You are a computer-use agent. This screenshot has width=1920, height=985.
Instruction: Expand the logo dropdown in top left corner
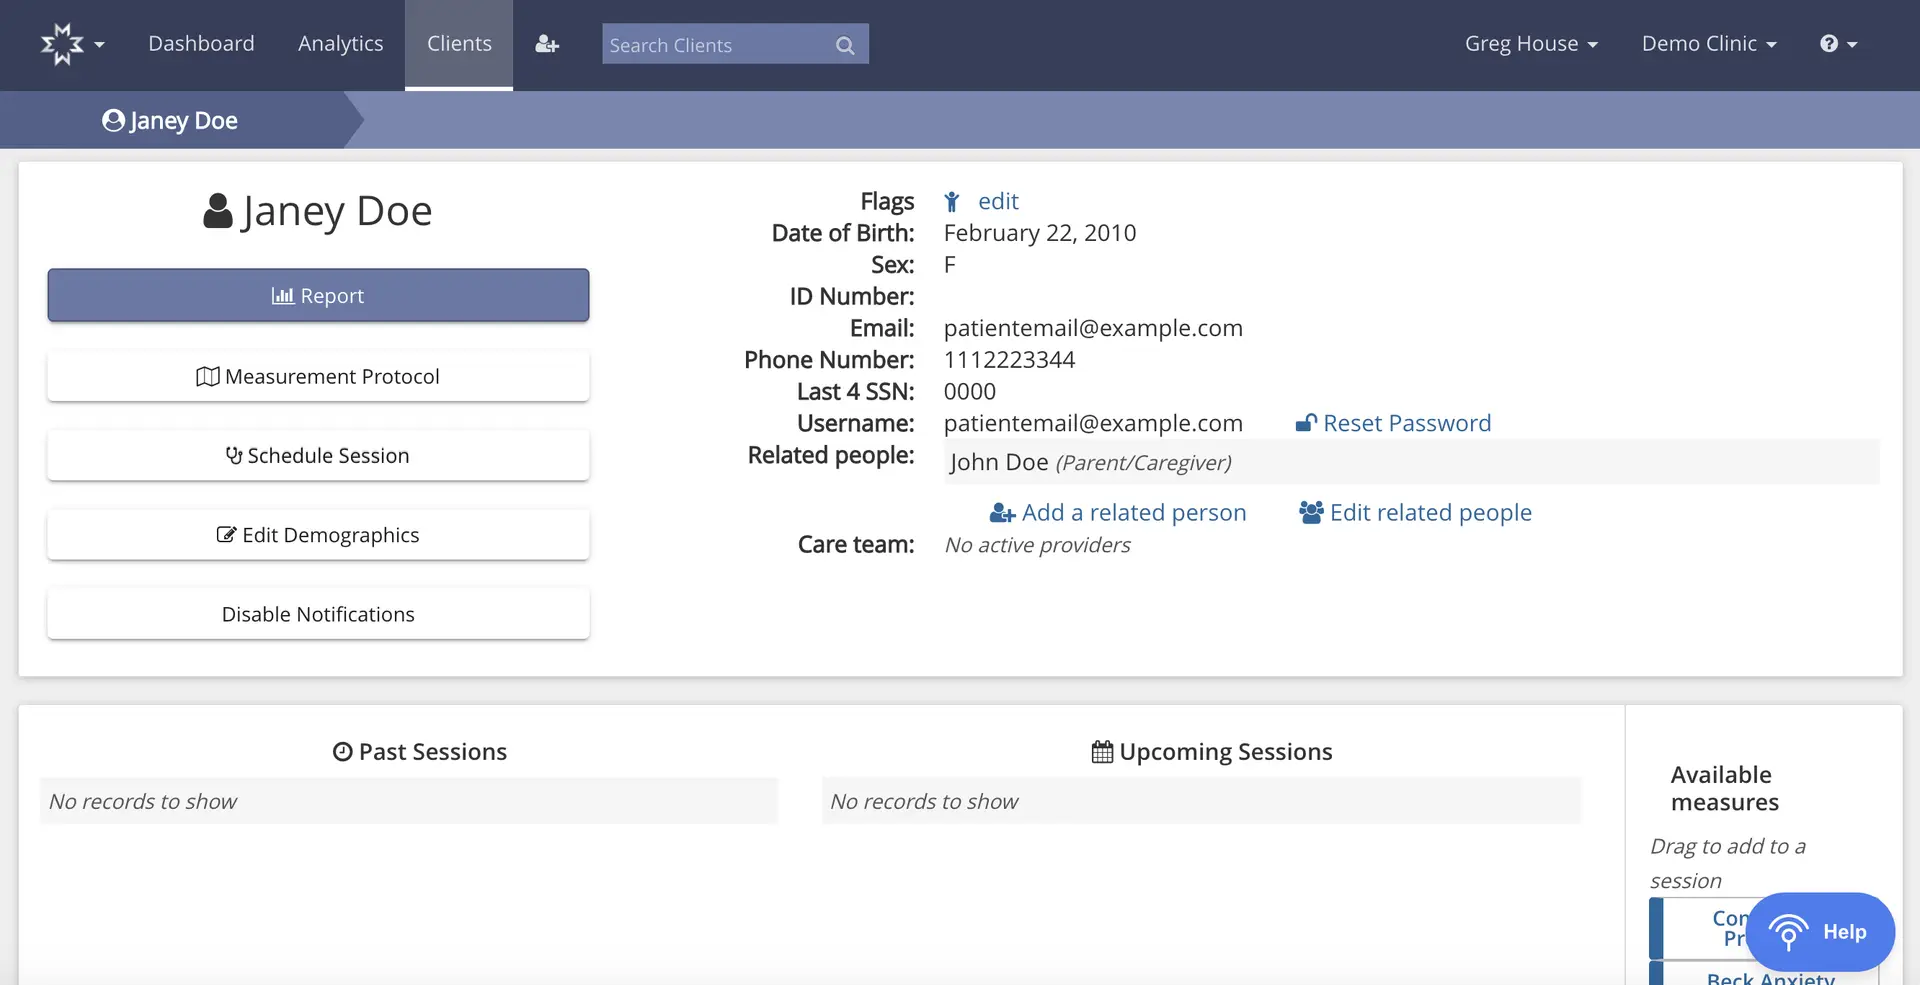70,44
